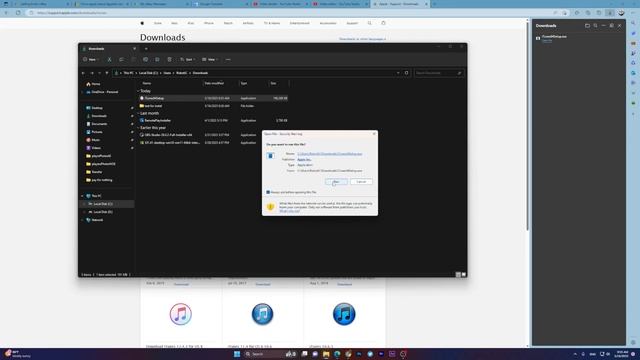Click Open file link under iTunes64Setup.exe in browser panel
The image size is (640, 360).
pyautogui.click(x=547, y=40)
